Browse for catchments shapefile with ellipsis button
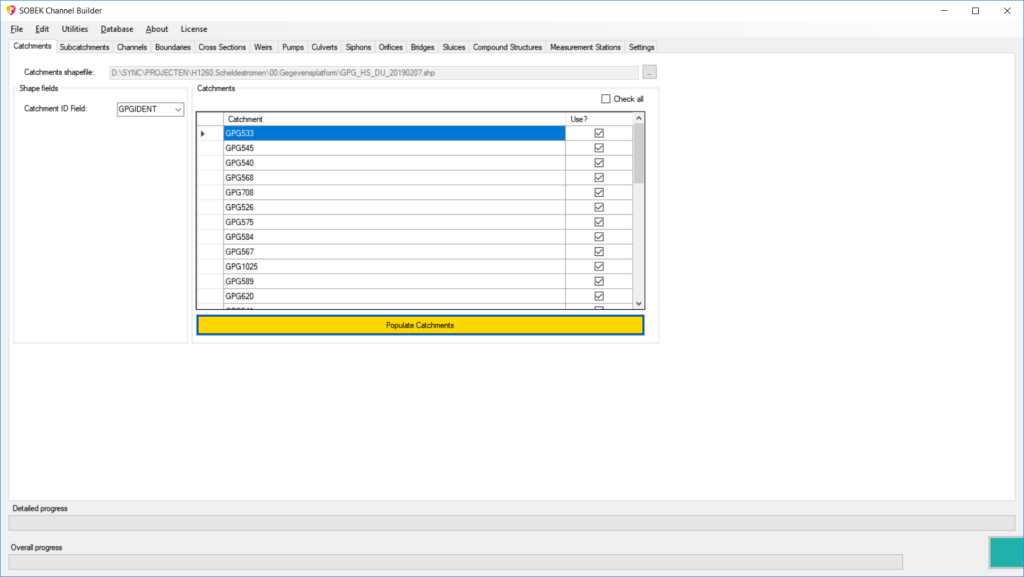 [649, 72]
